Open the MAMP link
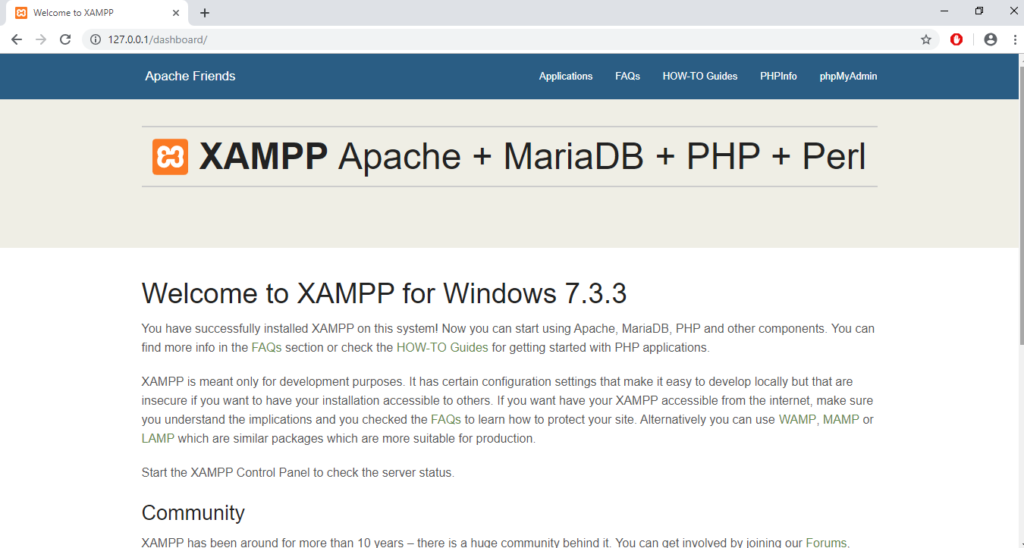This screenshot has height=548, width=1024. pyautogui.click(x=840, y=419)
